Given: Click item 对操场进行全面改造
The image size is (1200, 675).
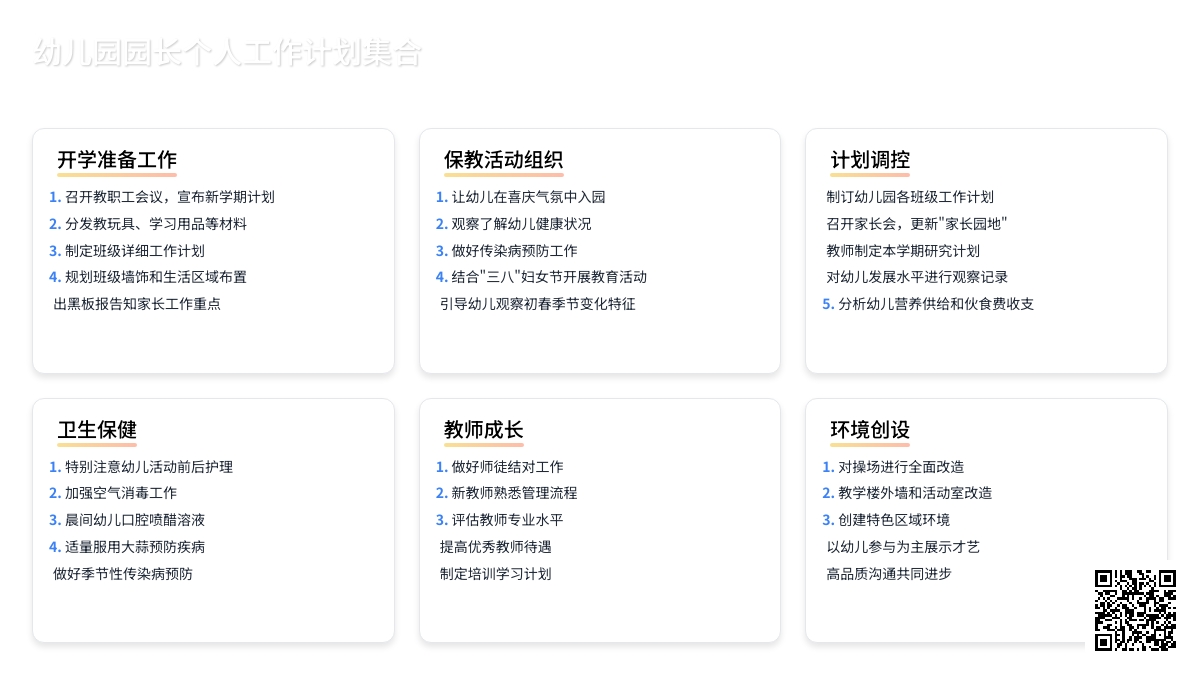Looking at the screenshot, I should [x=901, y=467].
